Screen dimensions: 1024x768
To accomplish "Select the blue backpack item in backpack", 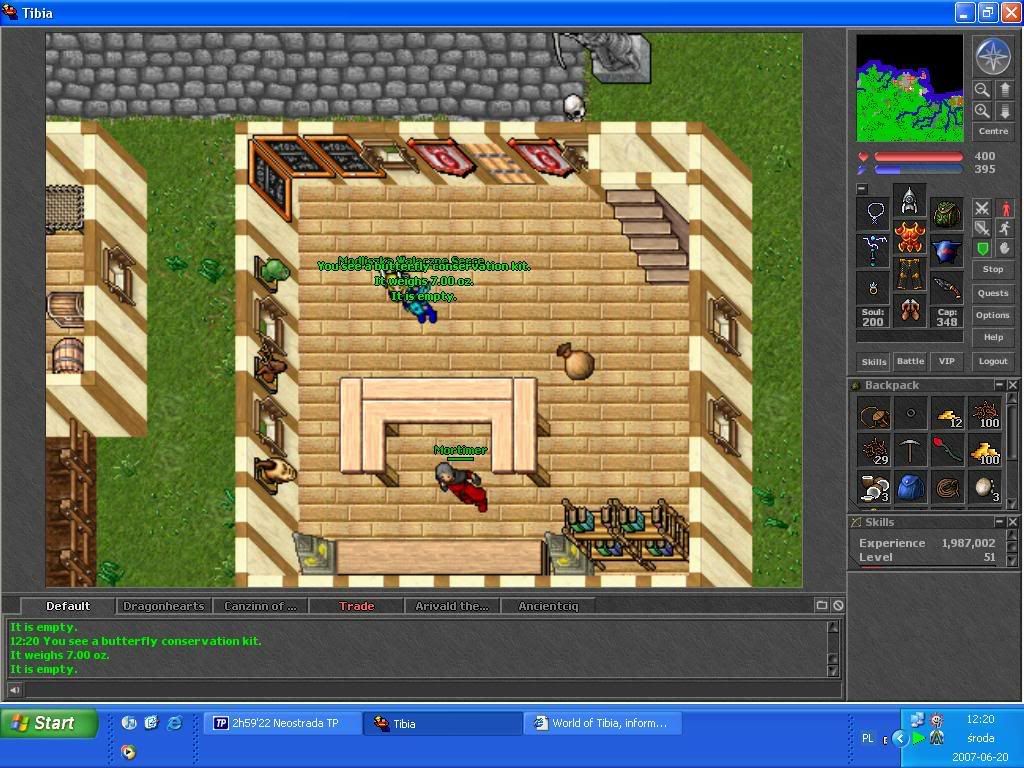I will click(910, 487).
